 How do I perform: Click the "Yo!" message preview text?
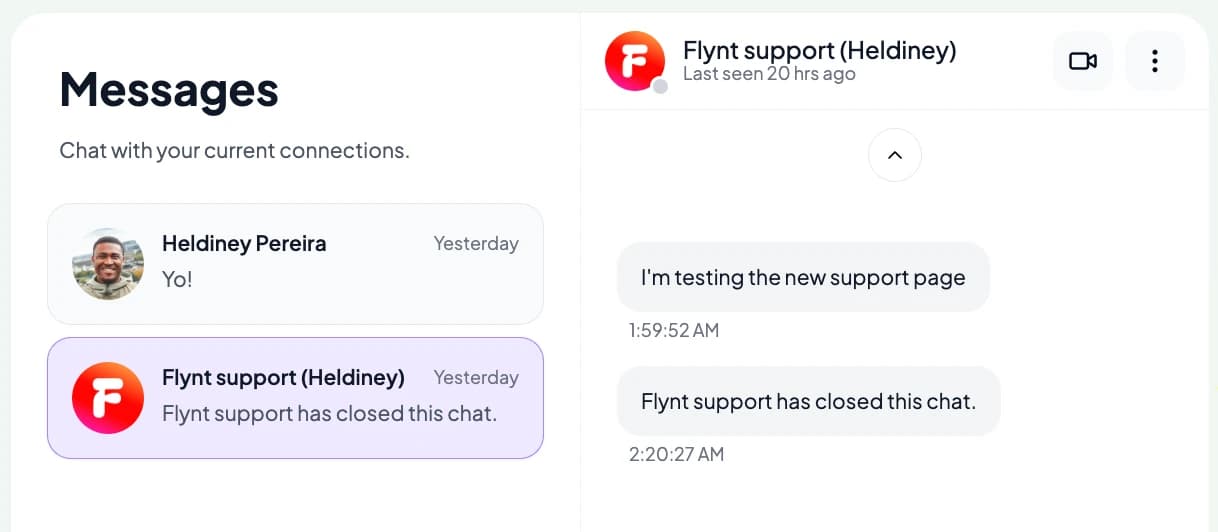pyautogui.click(x=177, y=279)
